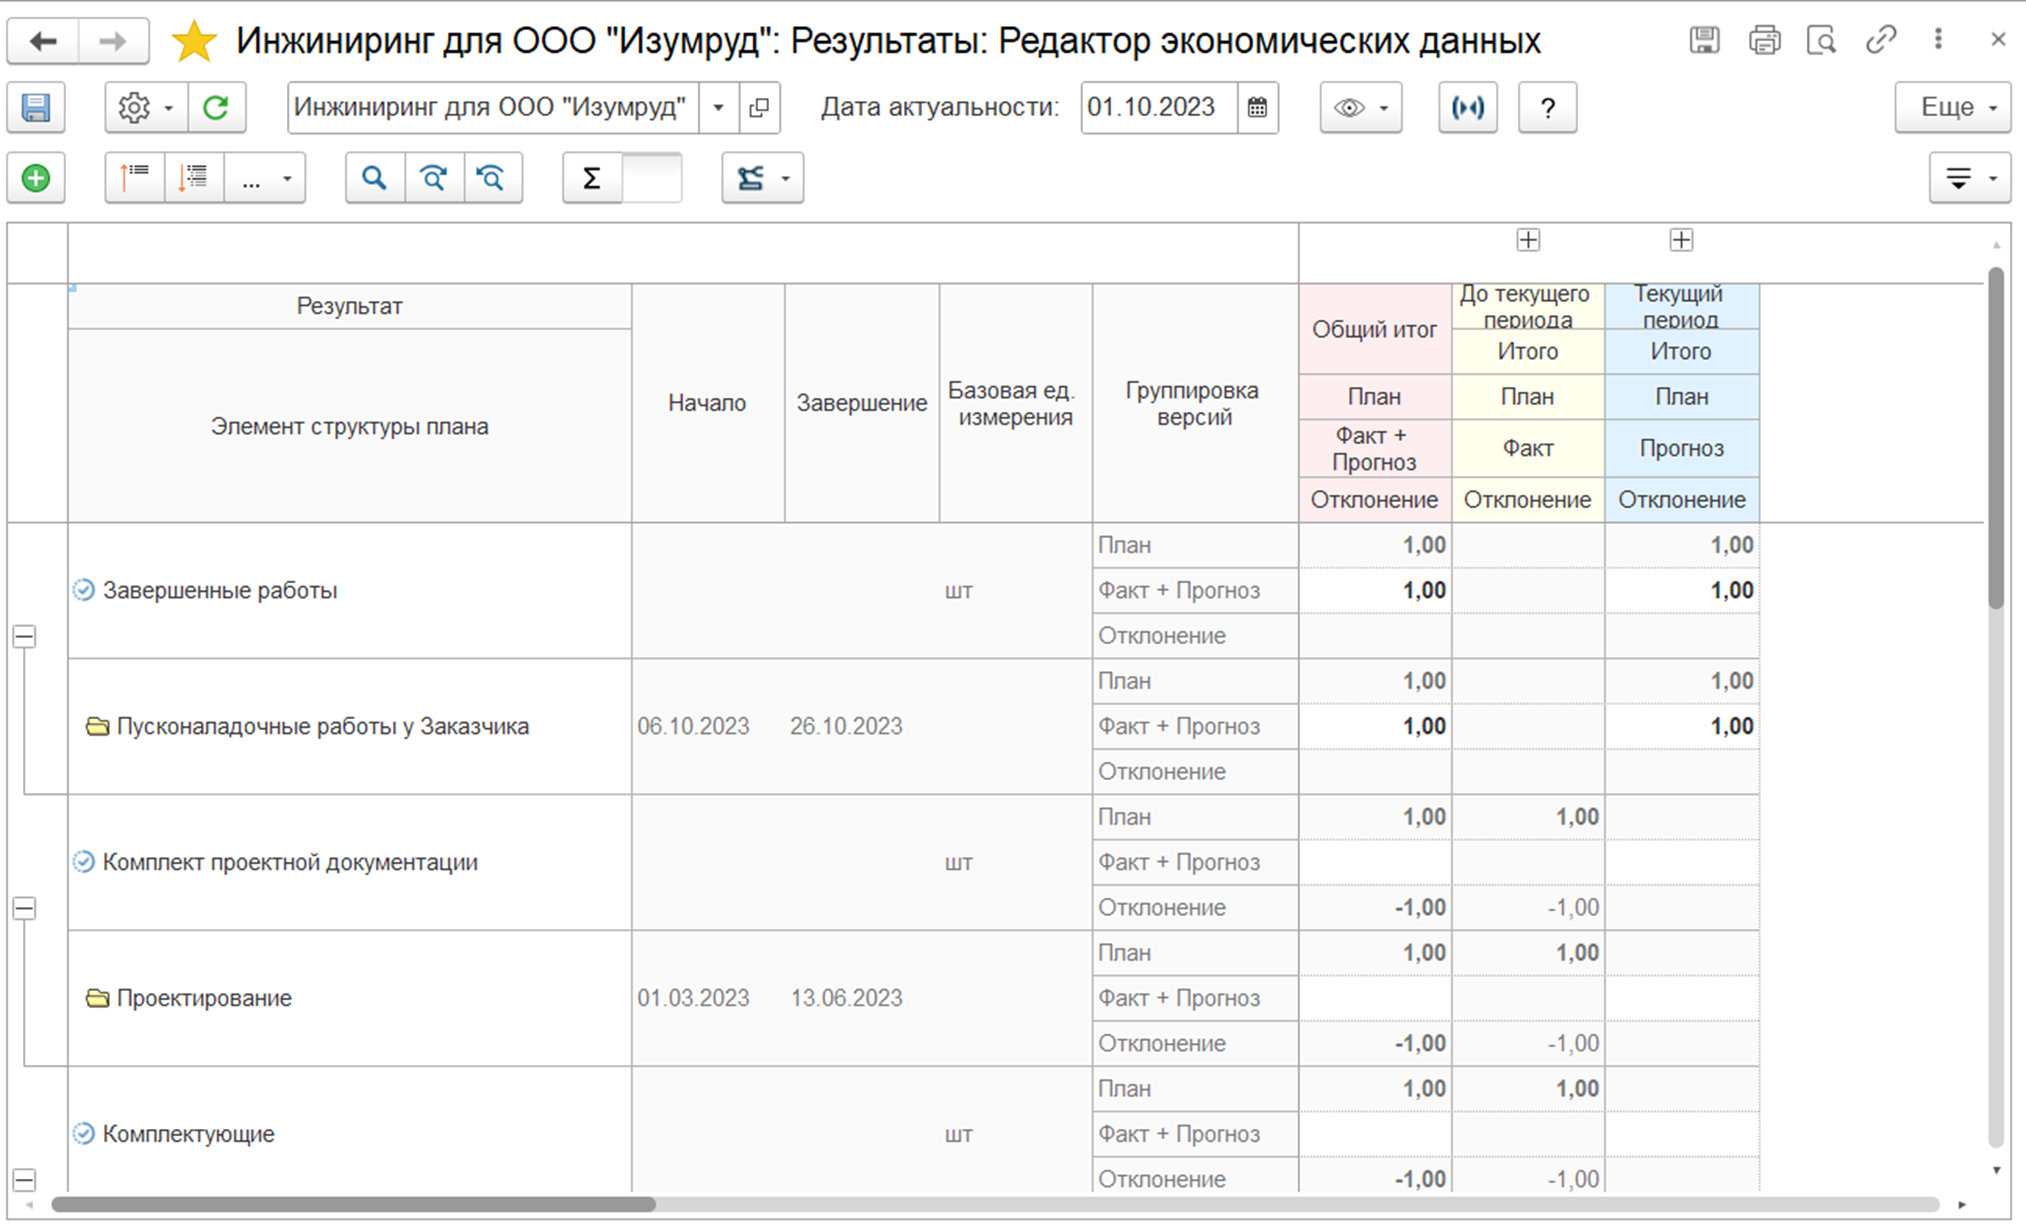2026x1231 pixels.
Task: Open calendar picker for Дата актуальности
Action: [x=1258, y=108]
